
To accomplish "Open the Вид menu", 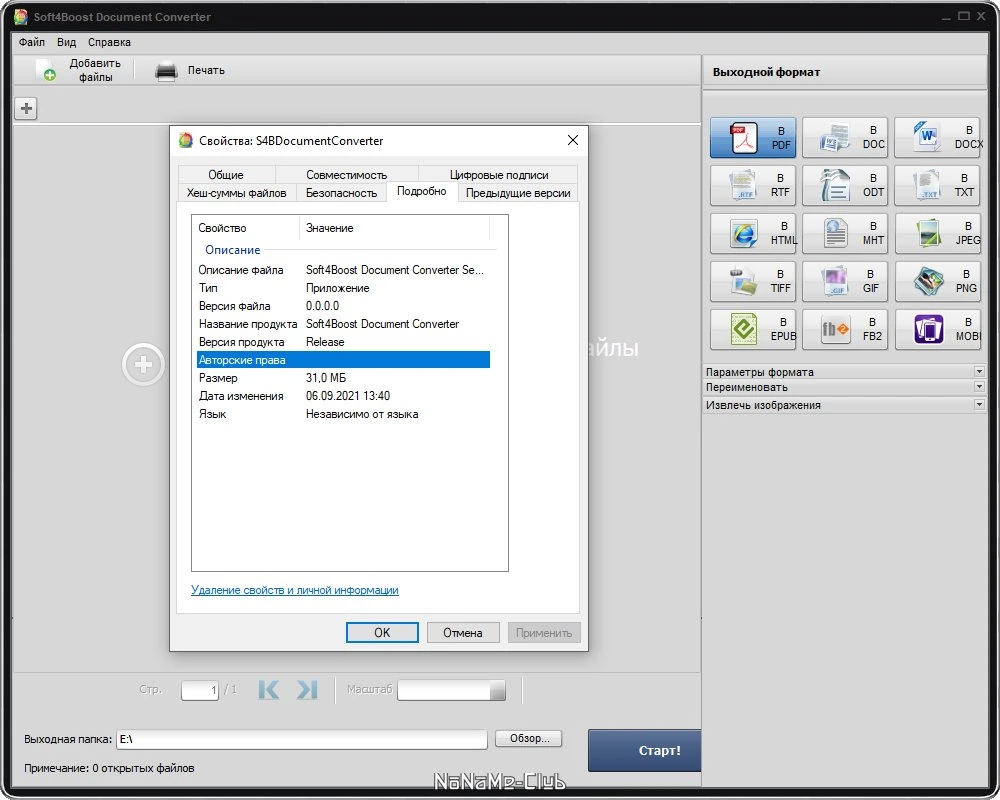I will tap(66, 42).
